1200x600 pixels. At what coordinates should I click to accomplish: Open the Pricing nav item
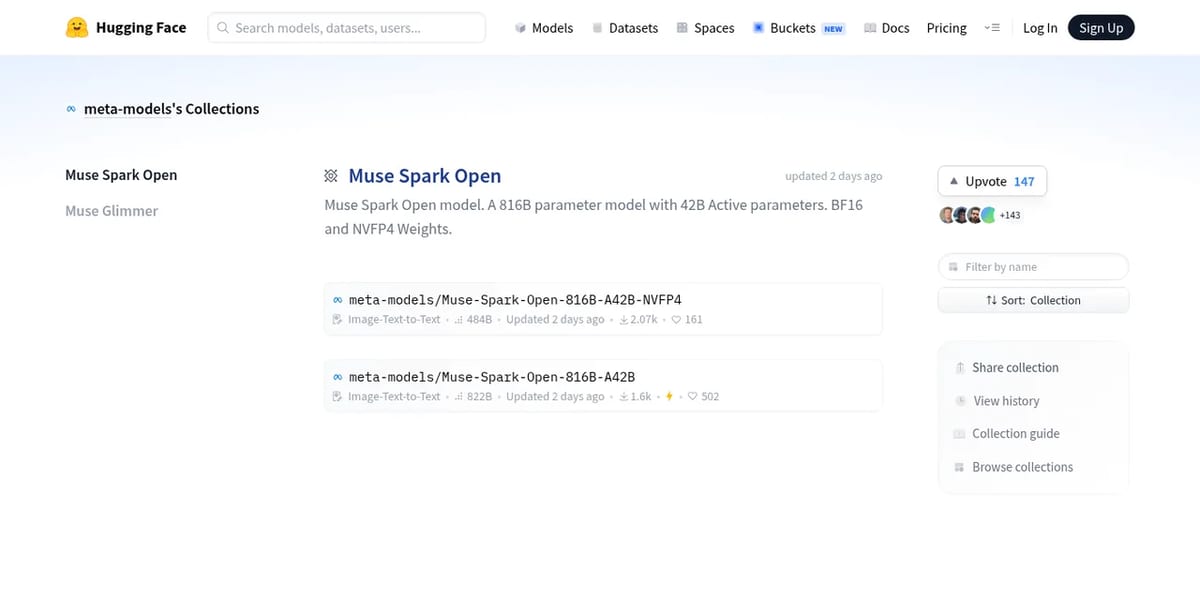946,28
